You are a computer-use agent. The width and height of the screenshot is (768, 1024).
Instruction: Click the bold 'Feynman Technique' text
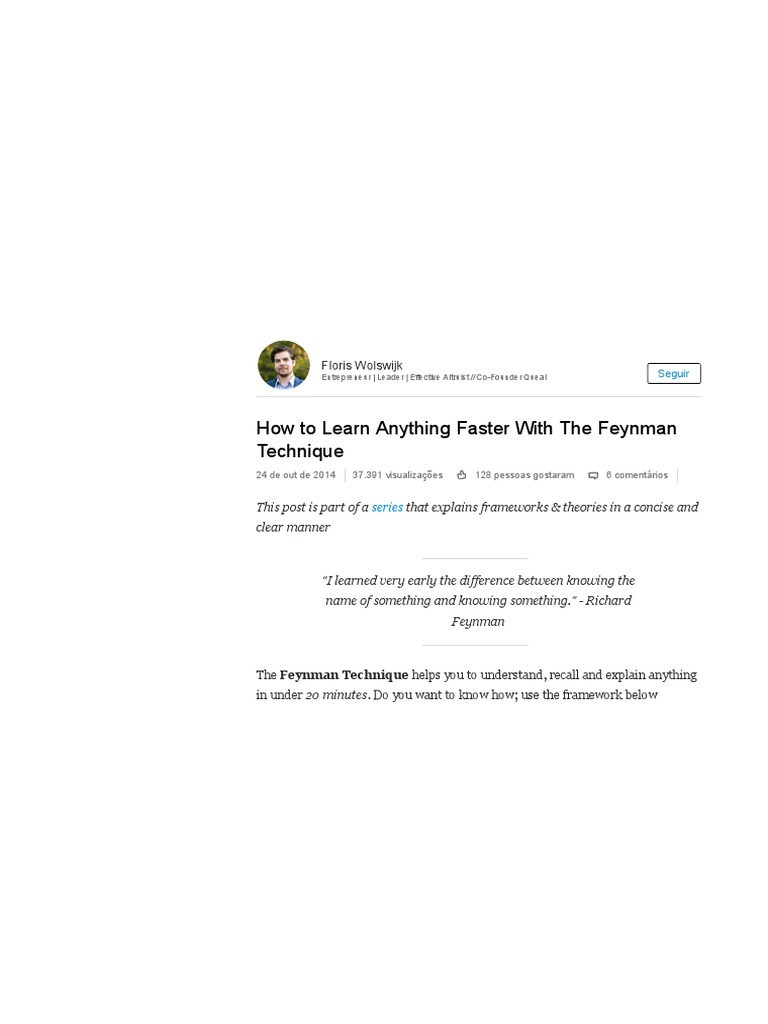tap(344, 675)
